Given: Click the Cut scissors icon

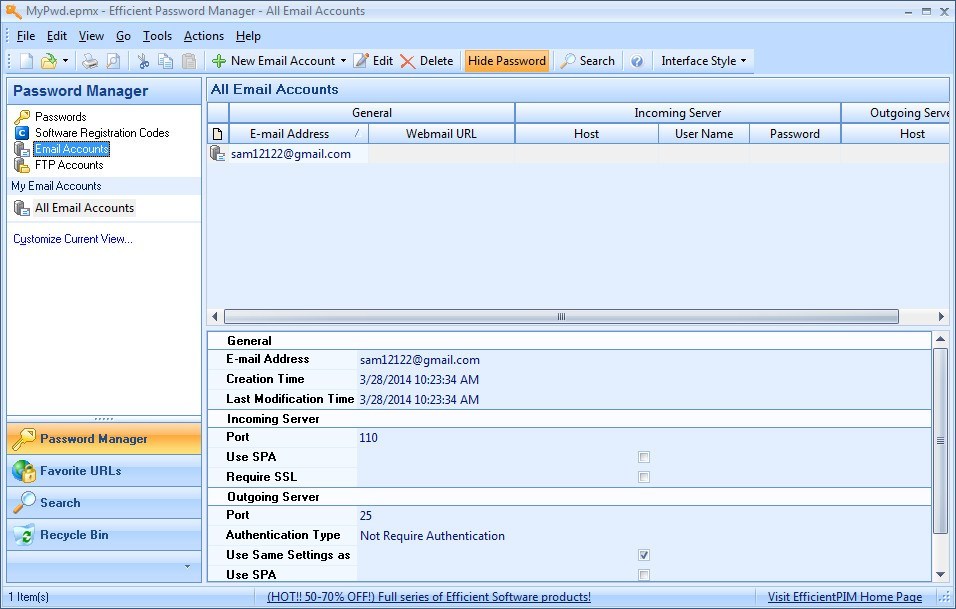Looking at the screenshot, I should click(x=143, y=61).
